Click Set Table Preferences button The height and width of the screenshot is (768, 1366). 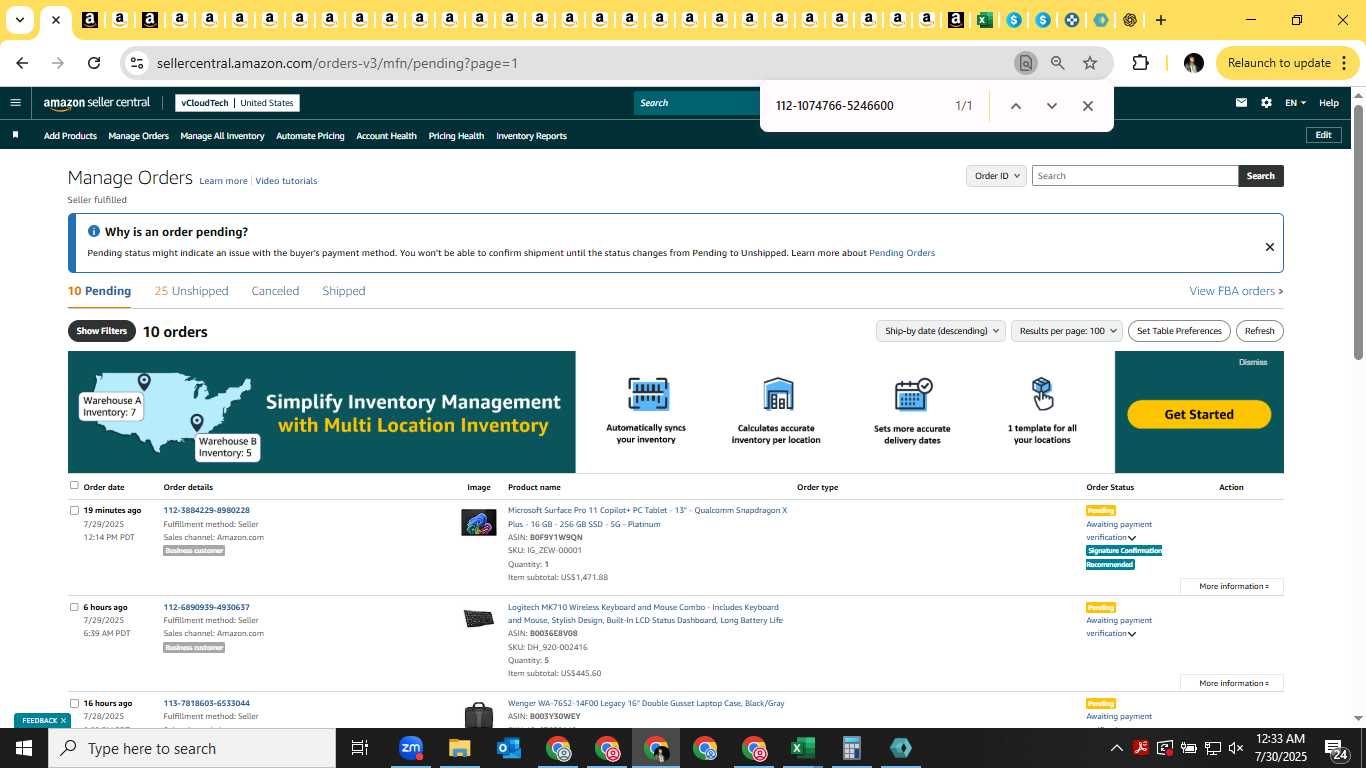(1180, 331)
